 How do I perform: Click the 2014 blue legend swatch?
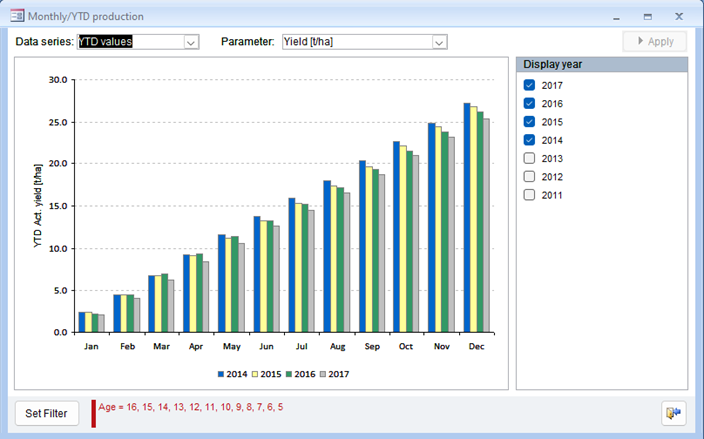pos(221,374)
